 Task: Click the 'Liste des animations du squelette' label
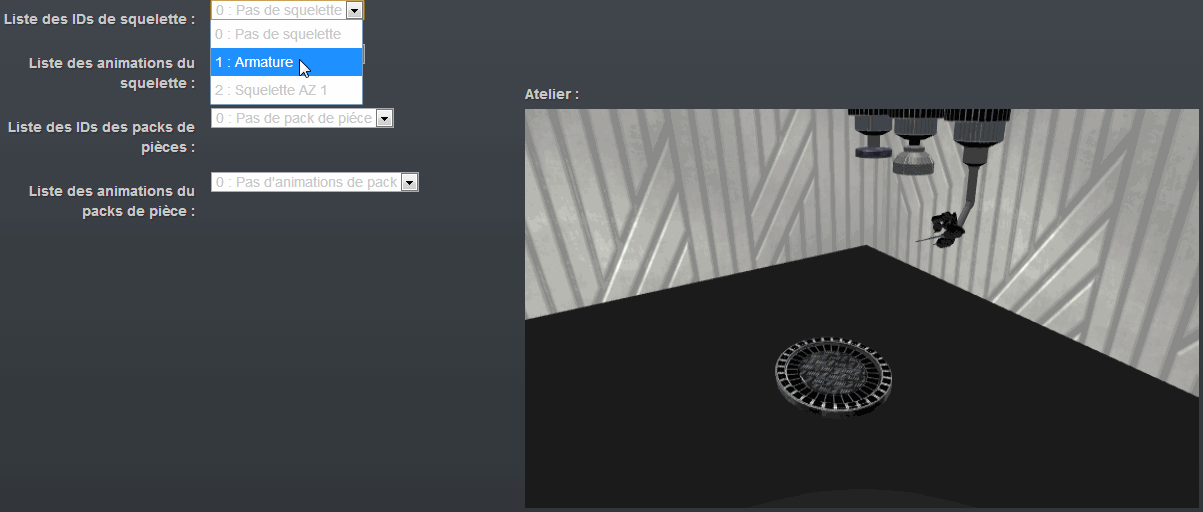112,73
